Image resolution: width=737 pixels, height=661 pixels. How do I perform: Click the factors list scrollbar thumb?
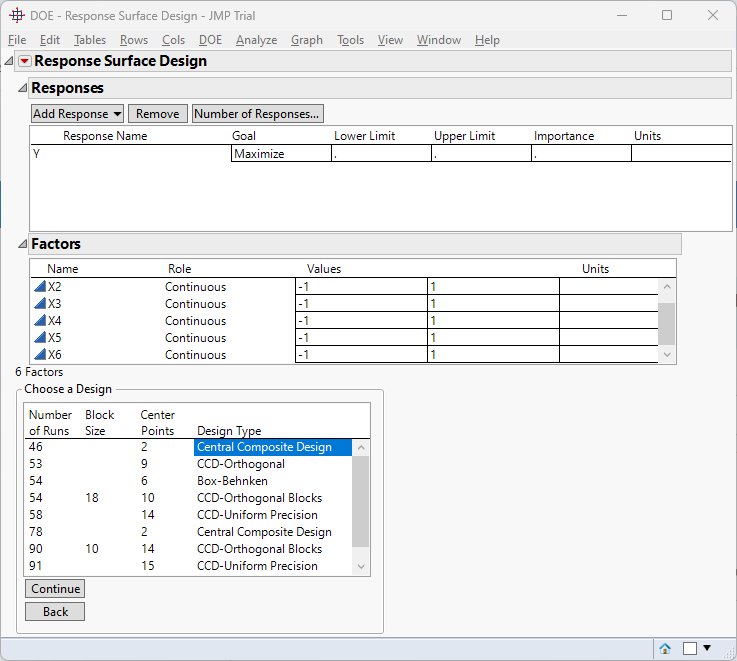tap(666, 324)
